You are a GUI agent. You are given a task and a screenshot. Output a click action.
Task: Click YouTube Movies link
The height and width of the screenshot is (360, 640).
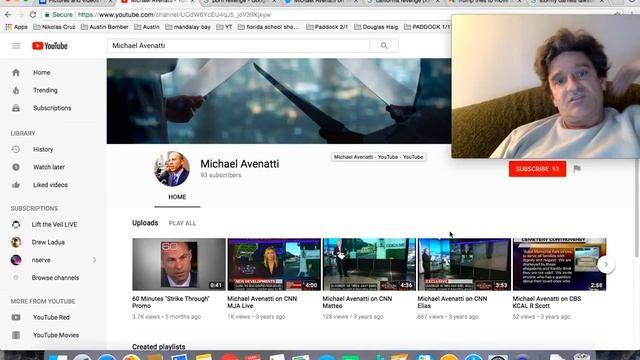56,335
